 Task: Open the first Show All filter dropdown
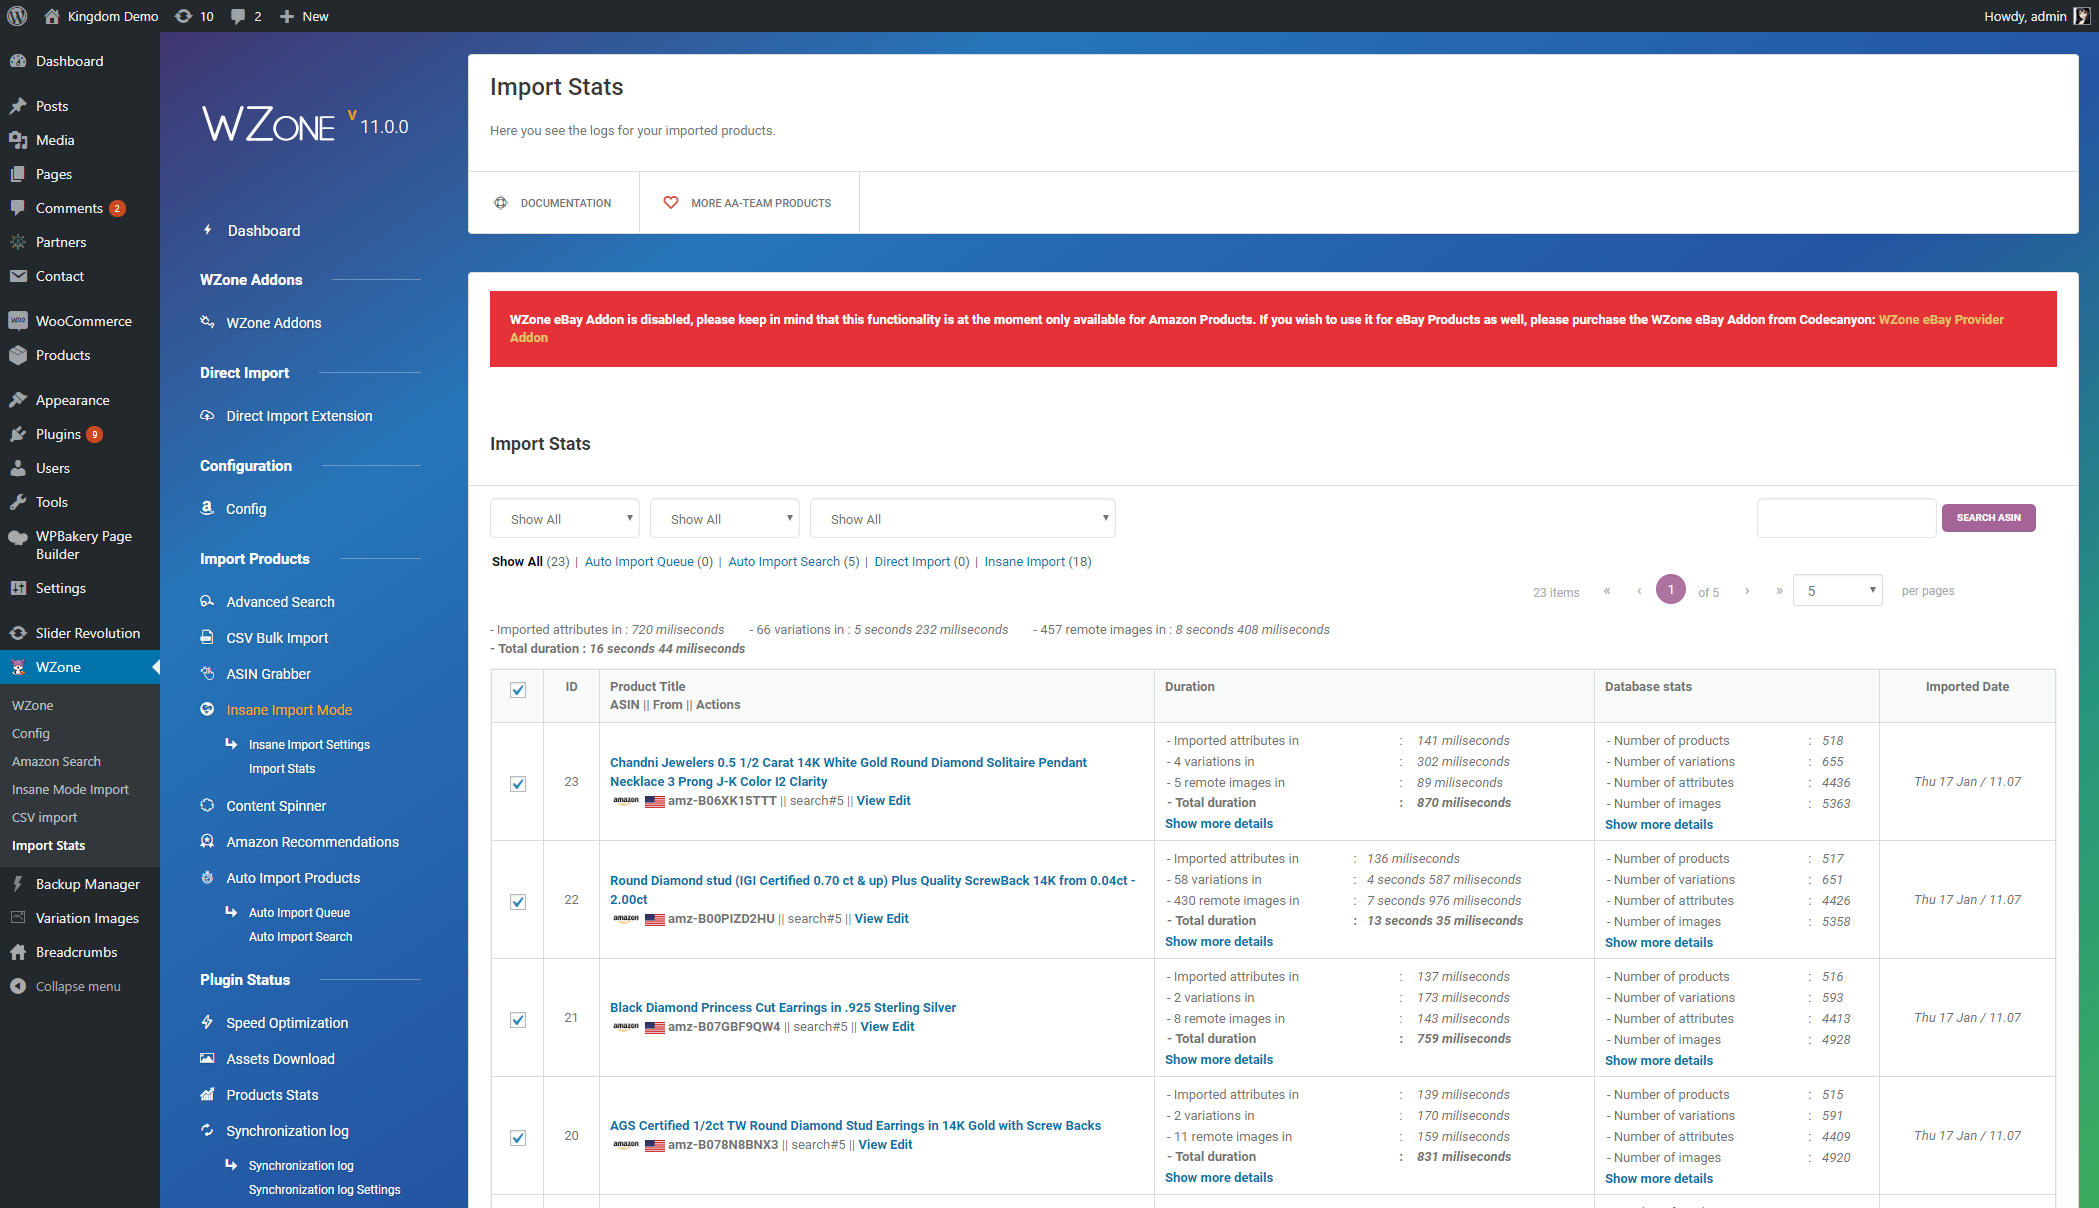click(x=565, y=519)
